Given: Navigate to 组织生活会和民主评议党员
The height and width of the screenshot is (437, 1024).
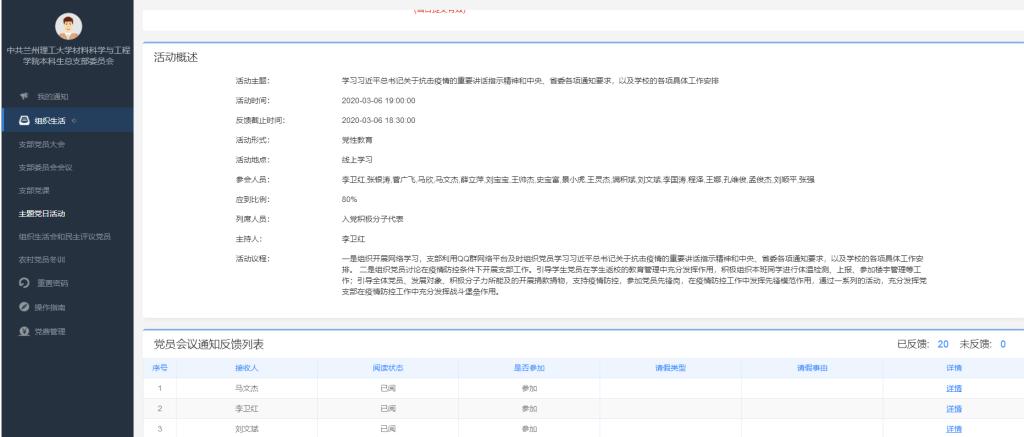Looking at the screenshot, I should tap(64, 236).
